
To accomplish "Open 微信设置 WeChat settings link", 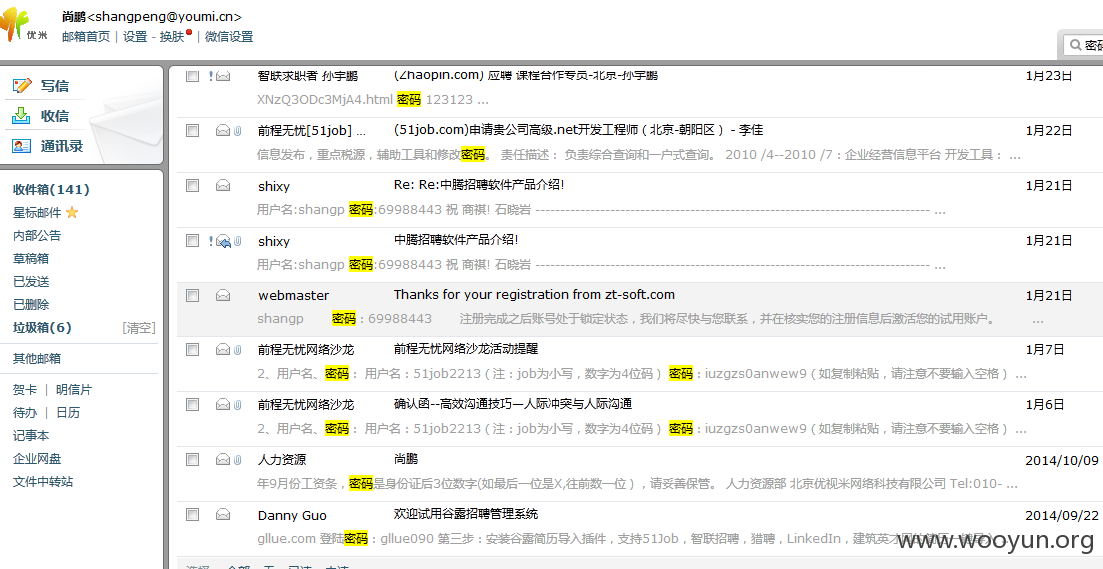I will click(x=229, y=37).
